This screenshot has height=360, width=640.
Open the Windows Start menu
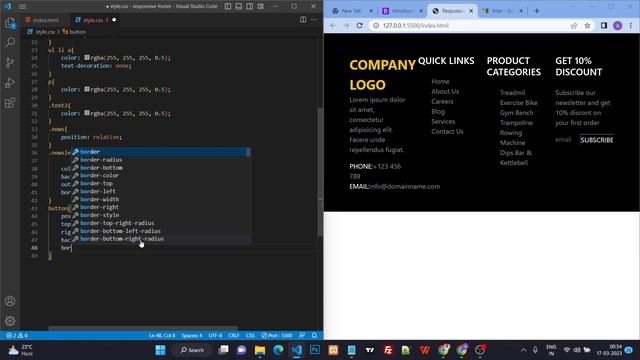160,350
